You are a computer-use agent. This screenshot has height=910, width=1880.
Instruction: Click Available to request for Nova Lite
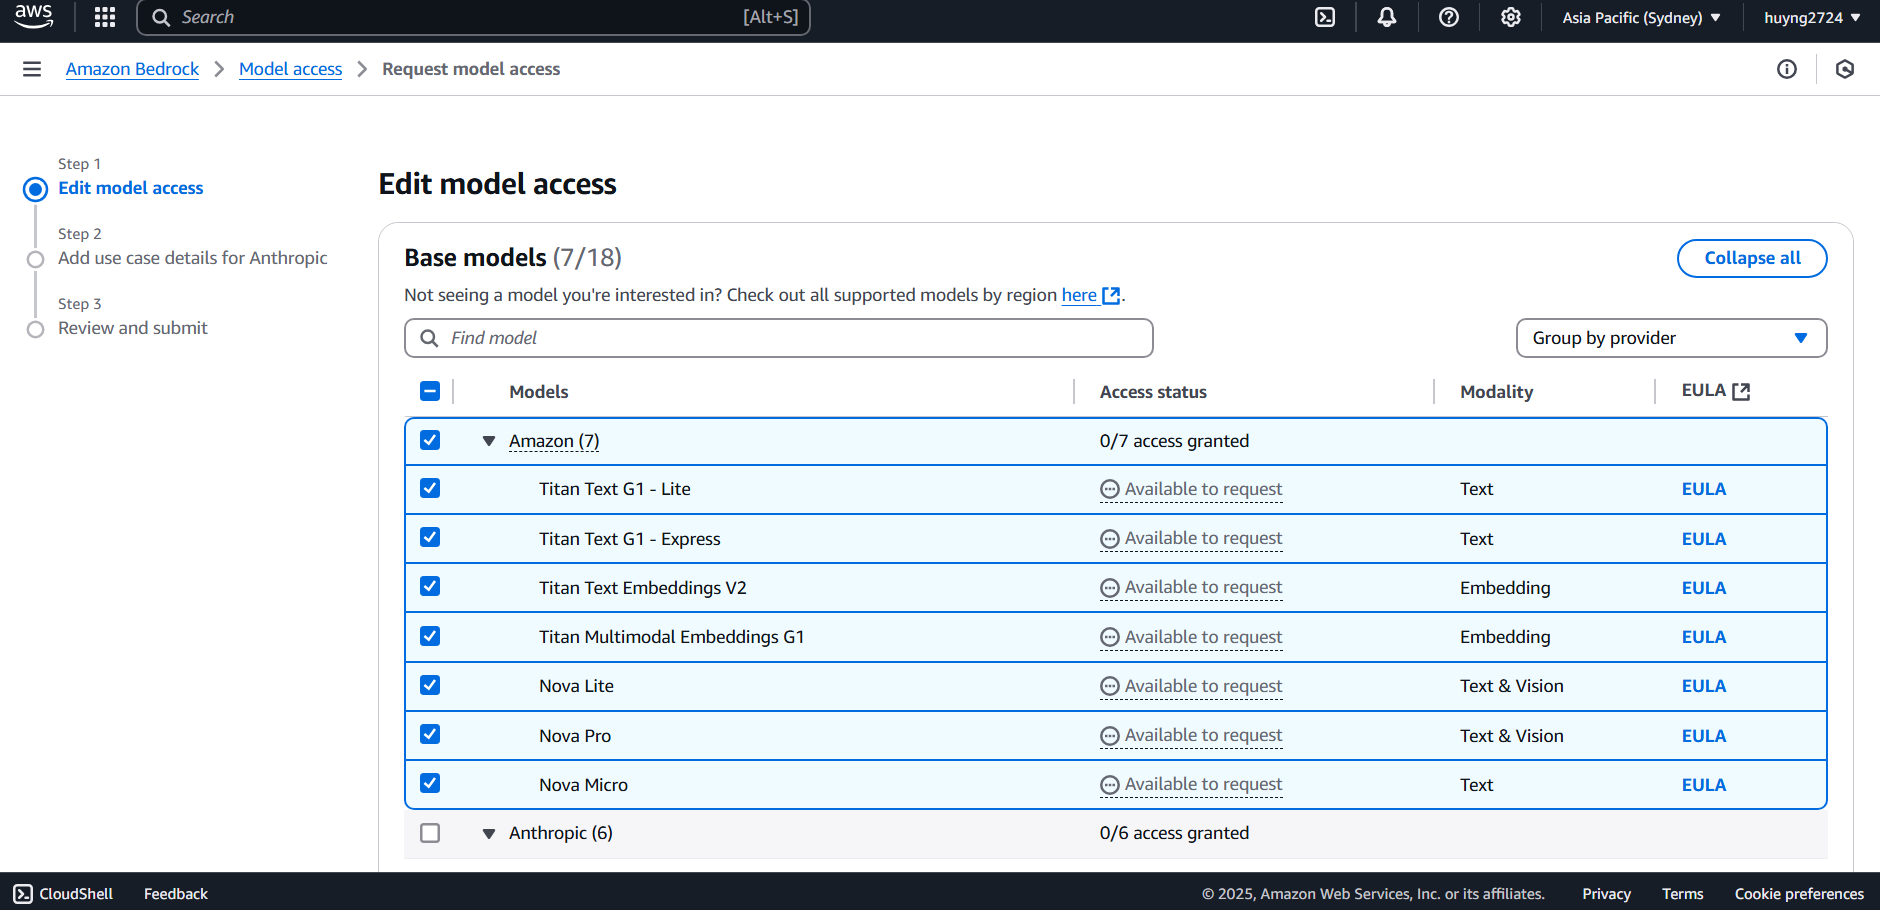(x=1203, y=686)
